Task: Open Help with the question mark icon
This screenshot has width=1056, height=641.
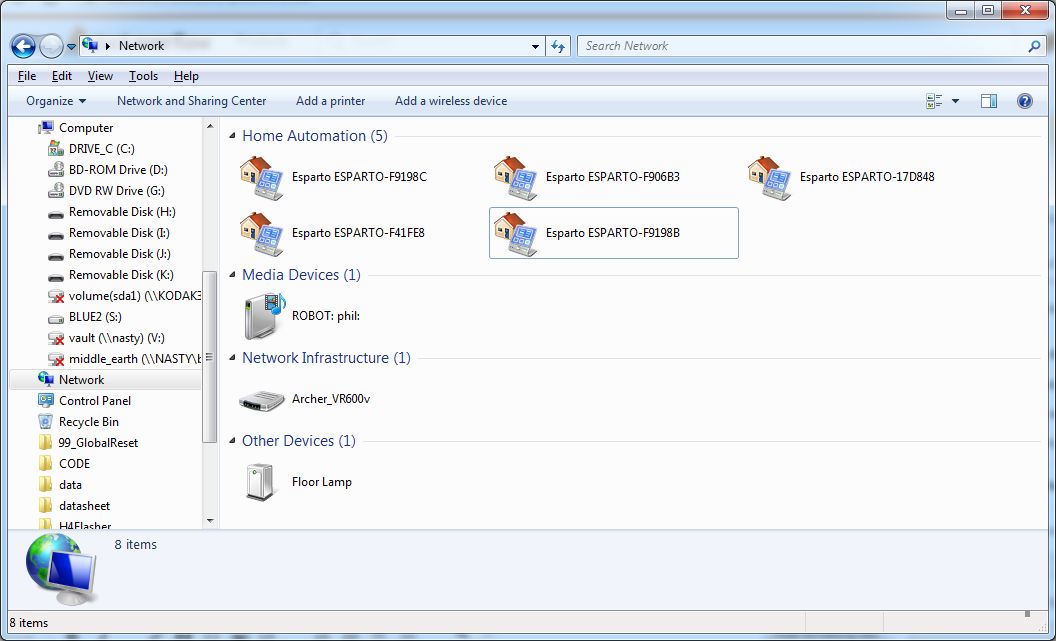Action: [x=1024, y=101]
